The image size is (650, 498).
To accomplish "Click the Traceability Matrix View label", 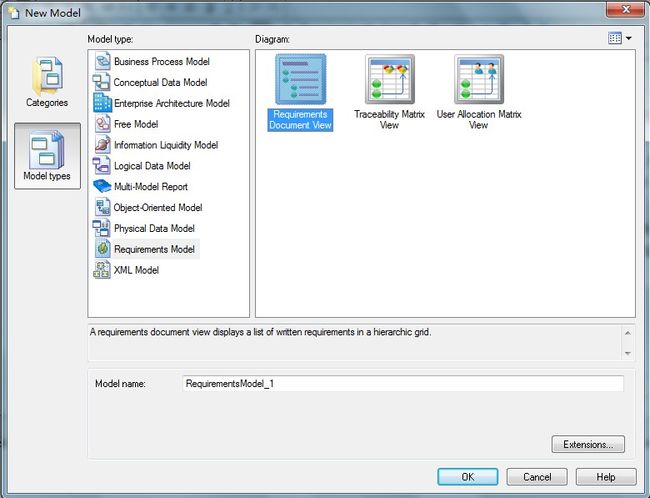I will coord(390,119).
